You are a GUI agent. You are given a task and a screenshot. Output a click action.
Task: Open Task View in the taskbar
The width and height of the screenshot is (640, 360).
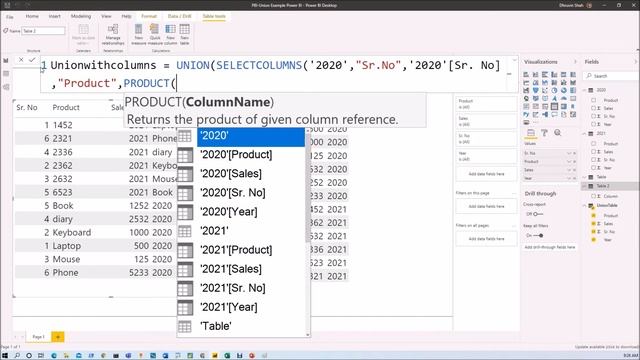point(41,356)
